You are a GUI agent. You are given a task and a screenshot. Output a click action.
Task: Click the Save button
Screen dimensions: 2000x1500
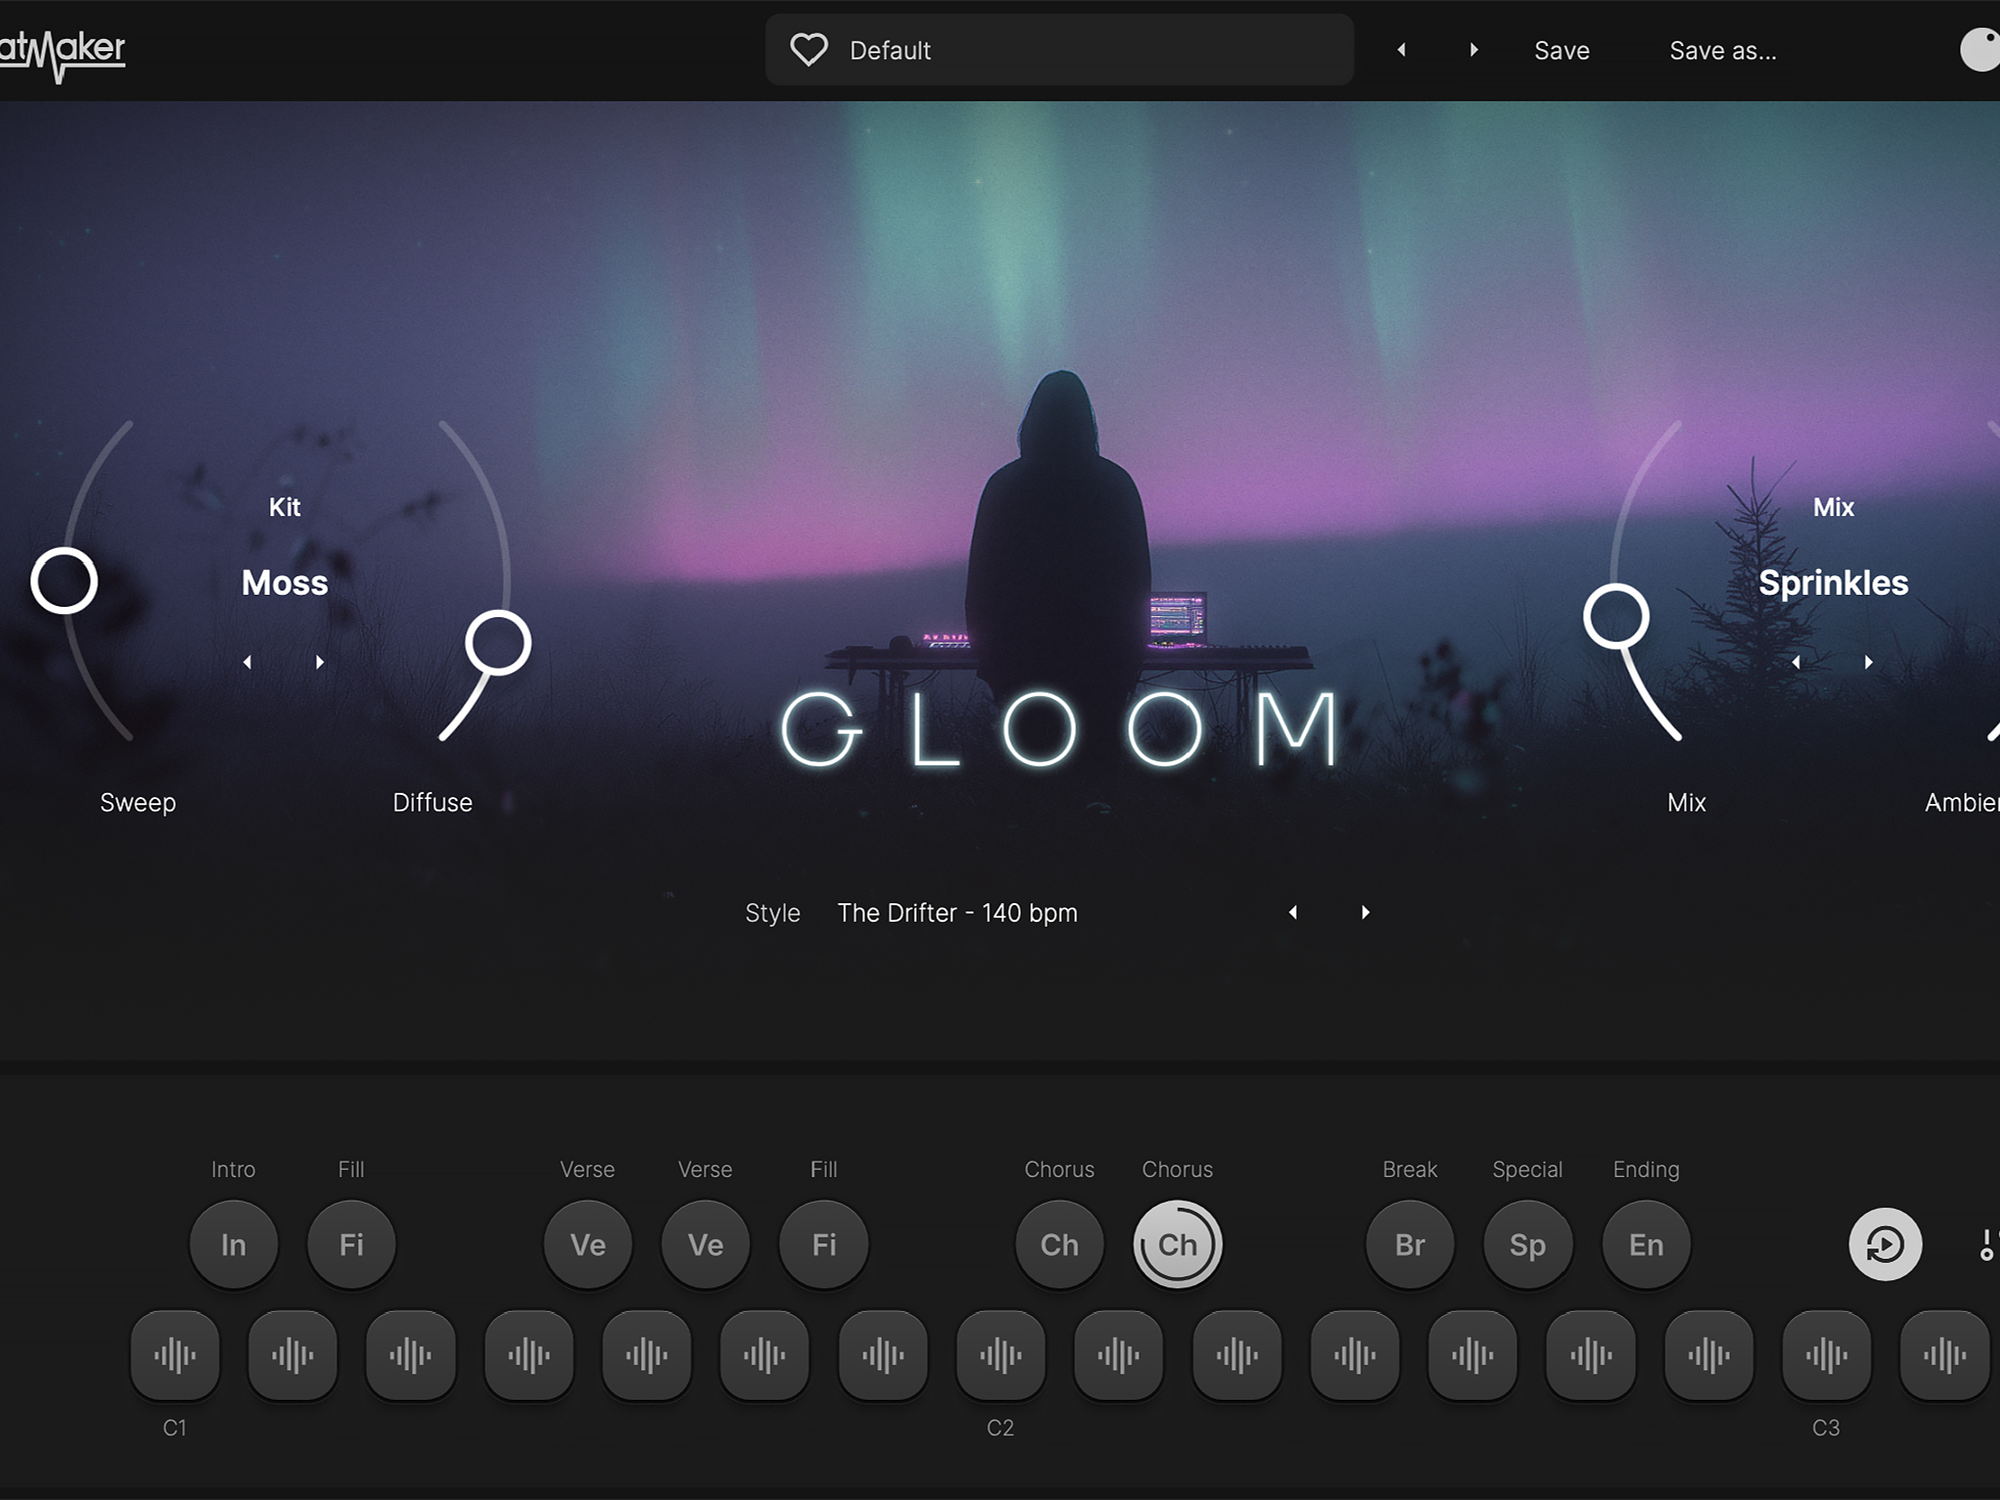(1561, 51)
